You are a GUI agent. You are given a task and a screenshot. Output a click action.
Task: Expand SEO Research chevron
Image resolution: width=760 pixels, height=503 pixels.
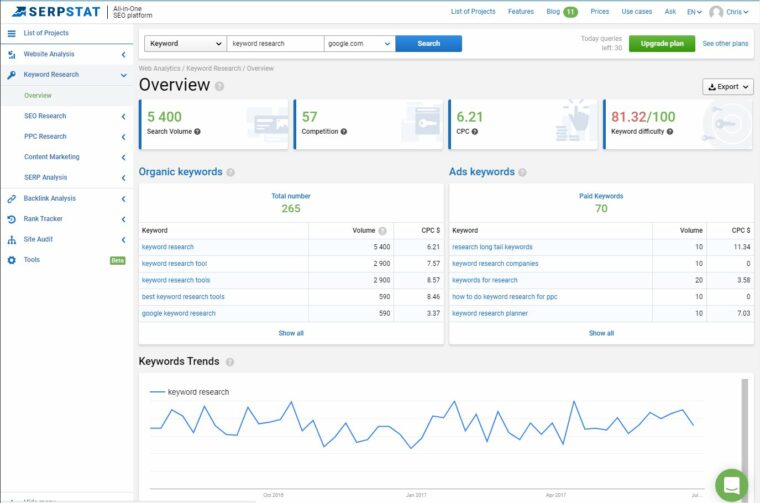(x=124, y=116)
